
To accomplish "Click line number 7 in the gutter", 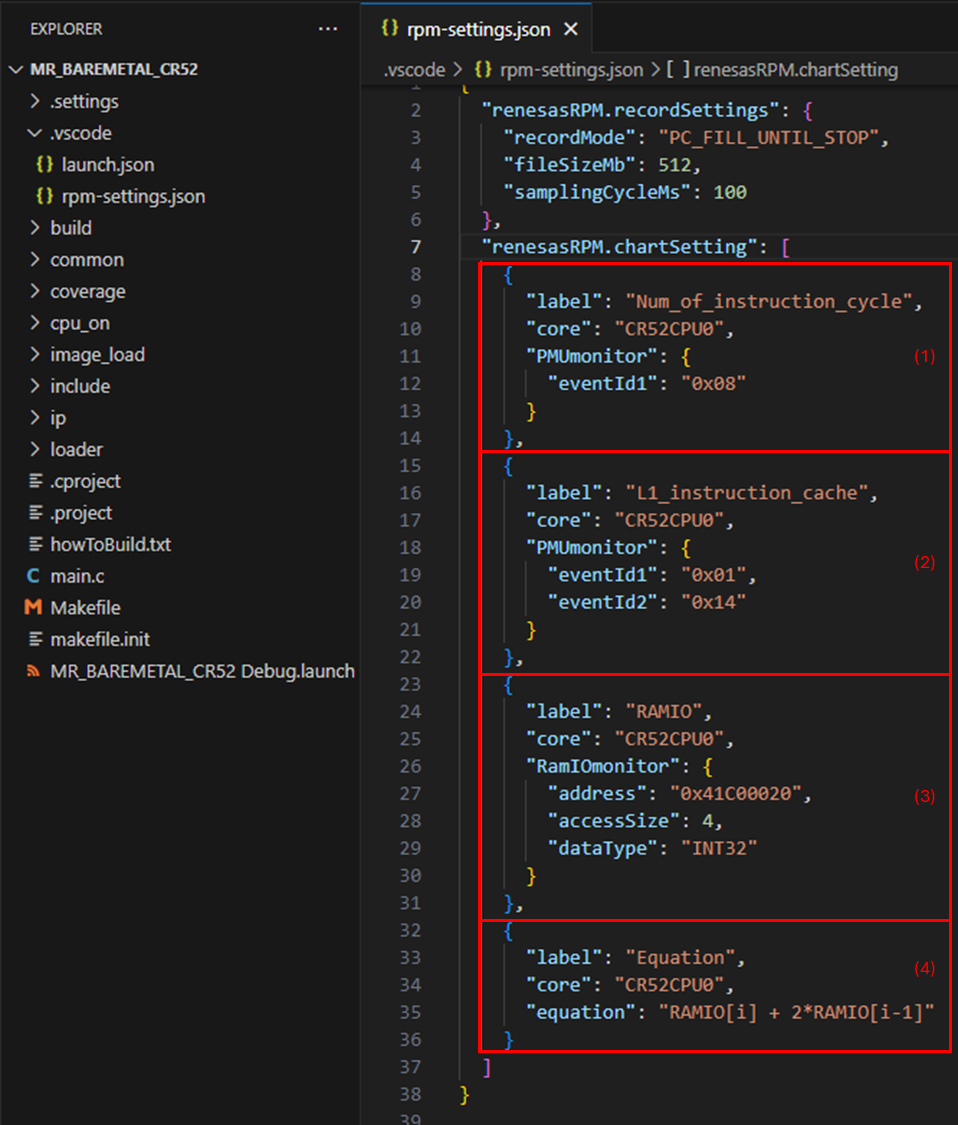I will (415, 247).
